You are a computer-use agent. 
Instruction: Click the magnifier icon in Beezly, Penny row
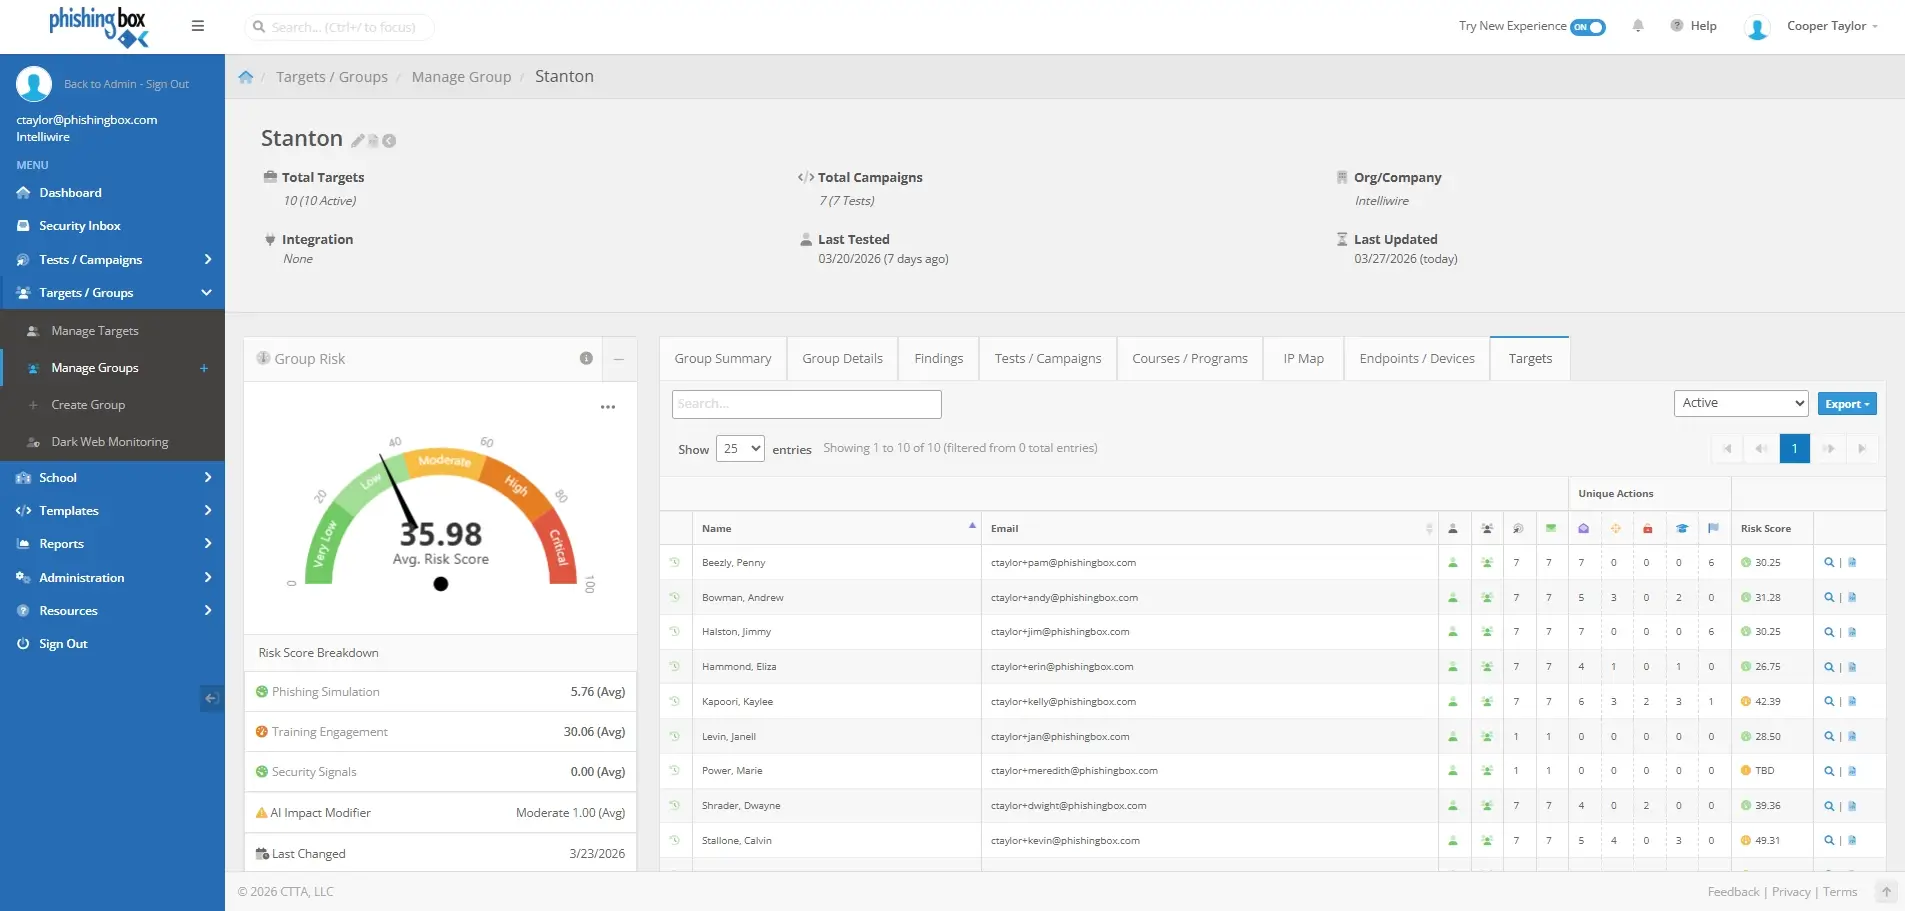click(1828, 563)
